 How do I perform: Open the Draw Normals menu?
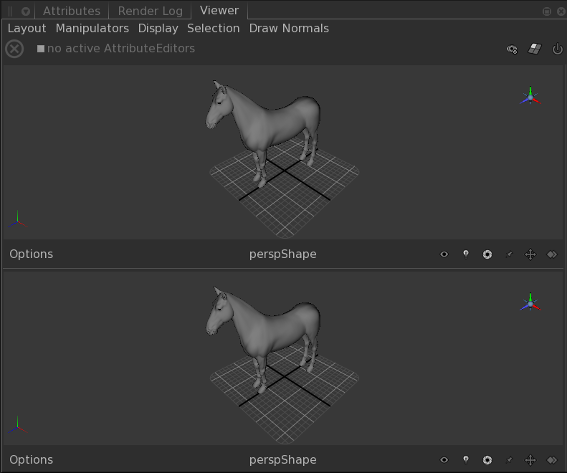point(289,28)
